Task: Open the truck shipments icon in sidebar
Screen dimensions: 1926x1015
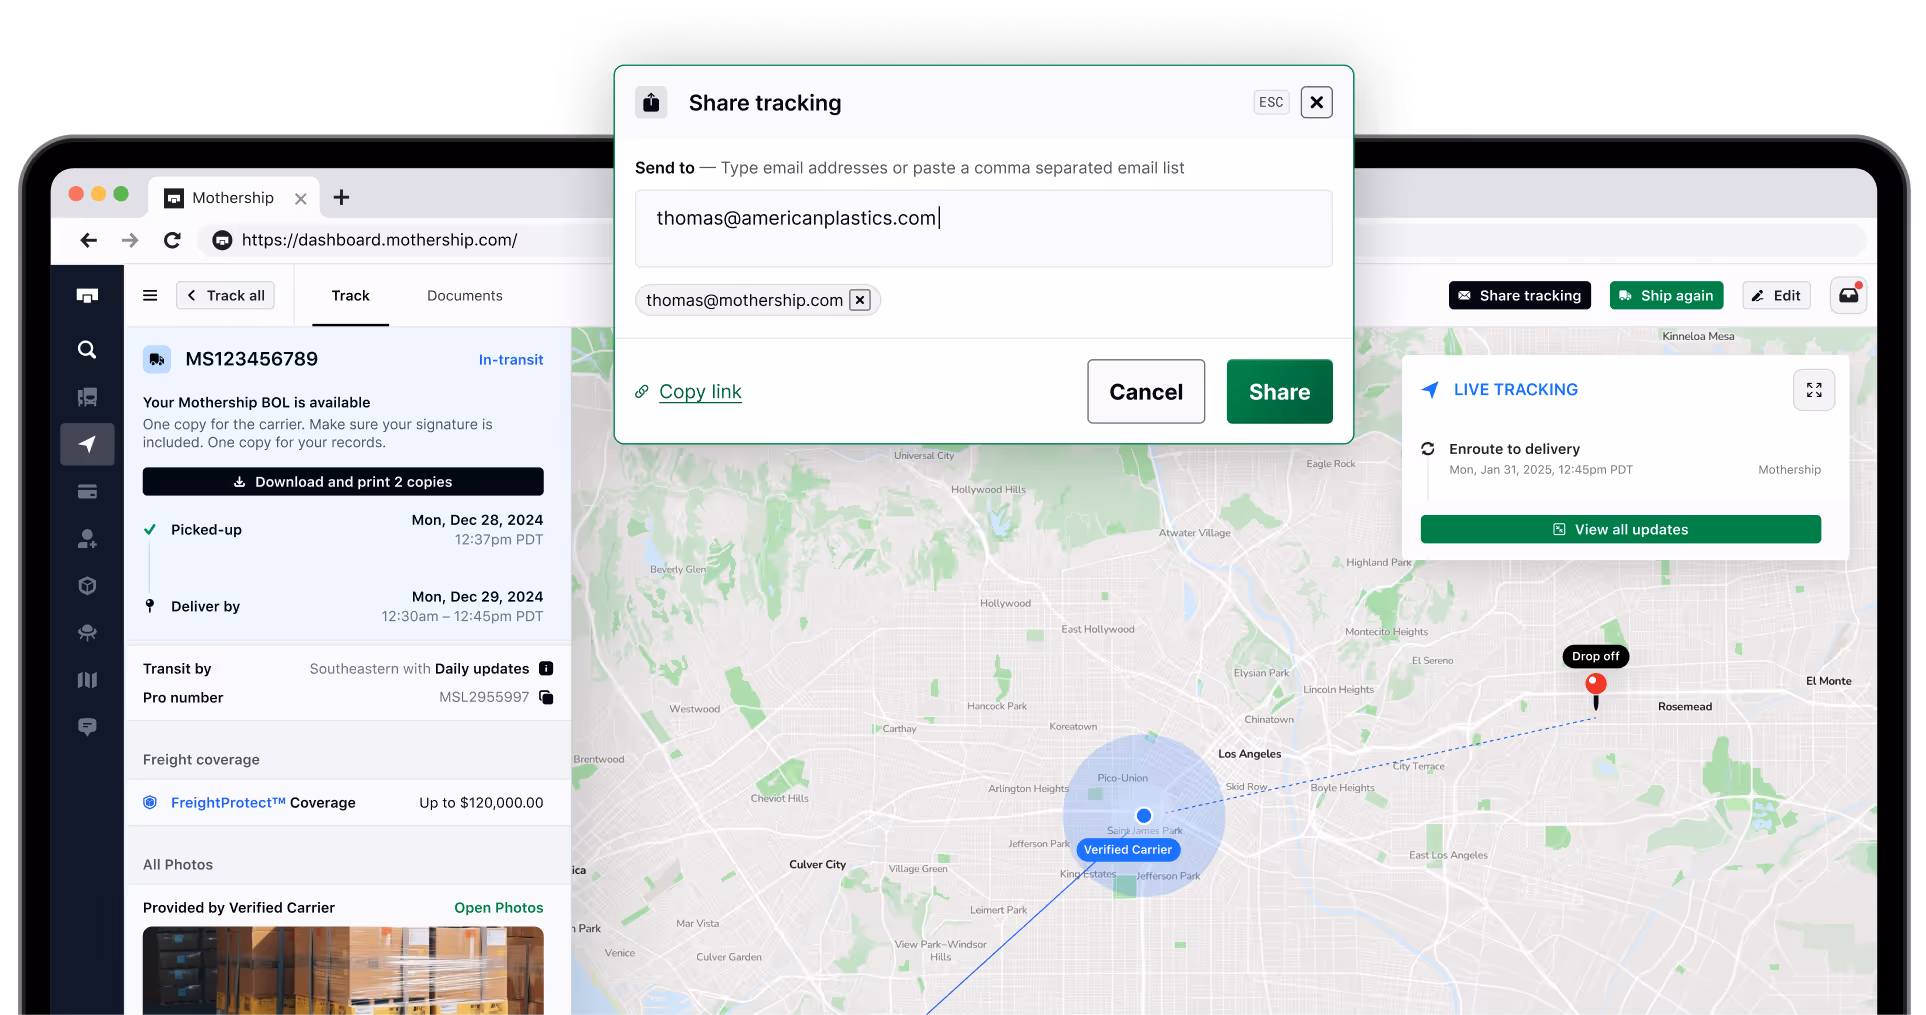Action: click(x=87, y=397)
